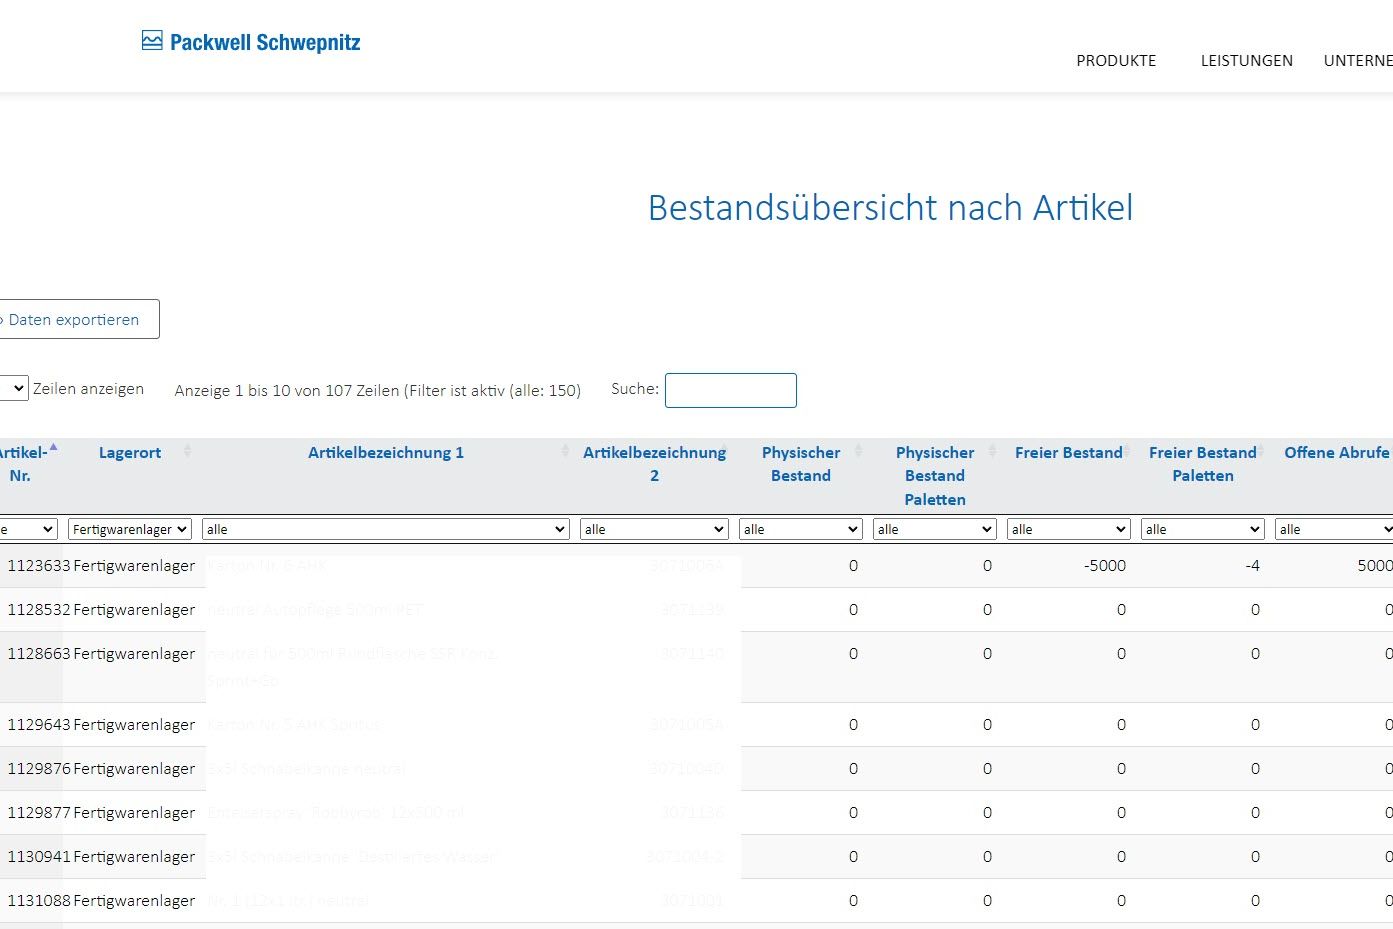Sort by Freier Bestand Paletten header

coord(1202,464)
